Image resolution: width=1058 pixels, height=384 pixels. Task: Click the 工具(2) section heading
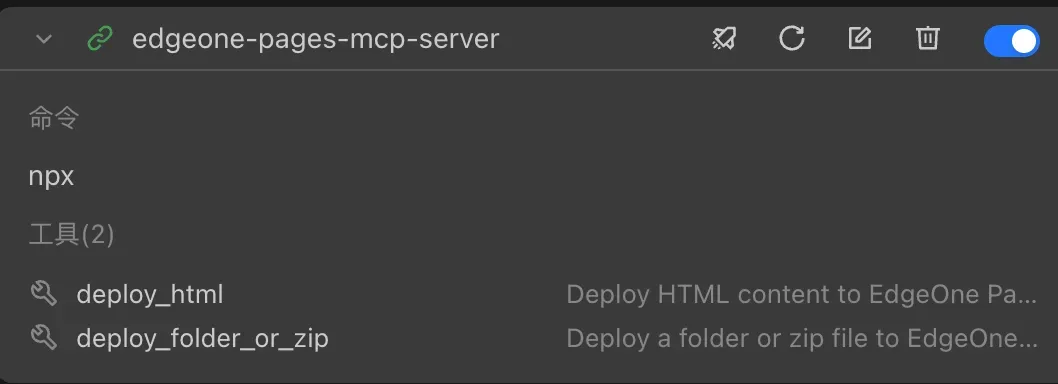[x=72, y=235]
